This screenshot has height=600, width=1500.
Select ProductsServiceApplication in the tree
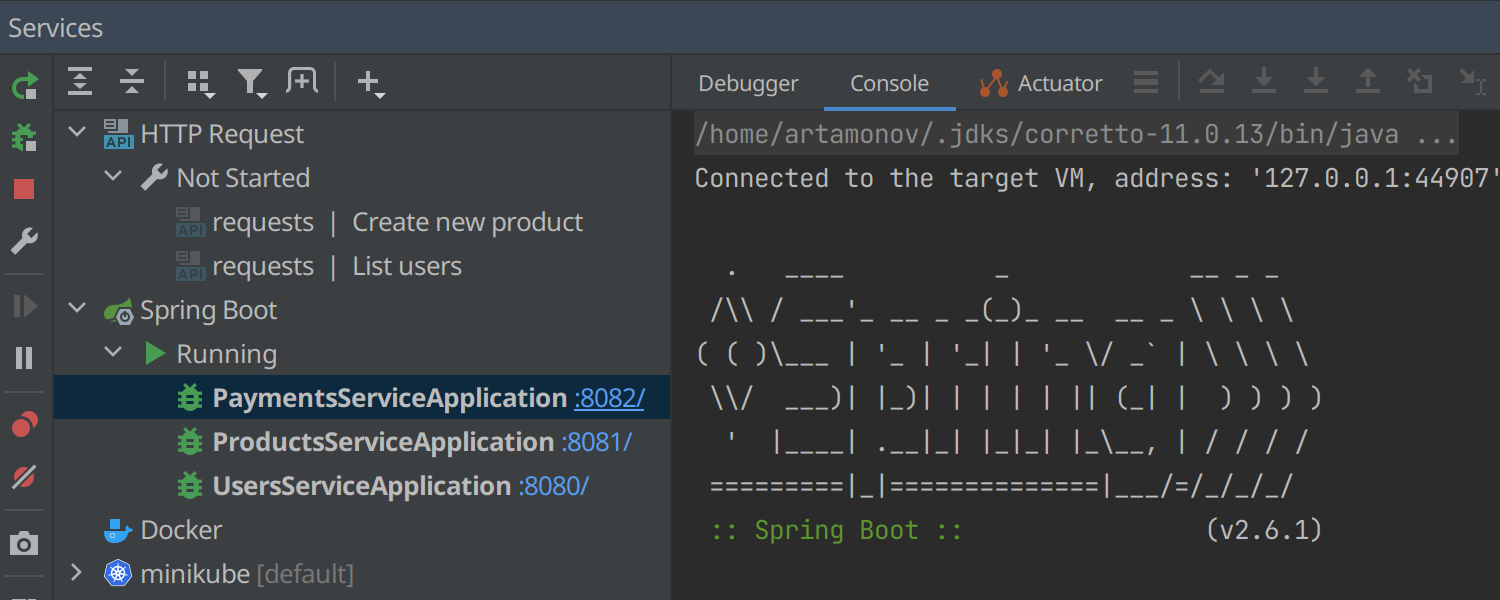coord(383,442)
